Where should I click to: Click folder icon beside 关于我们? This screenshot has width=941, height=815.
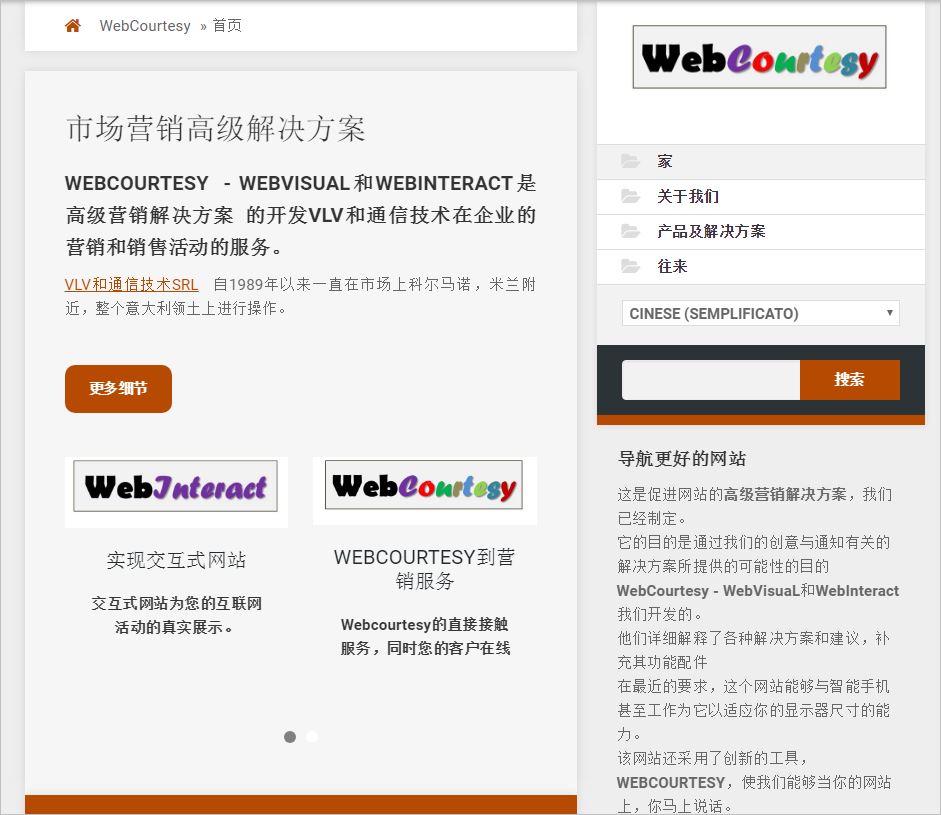630,196
